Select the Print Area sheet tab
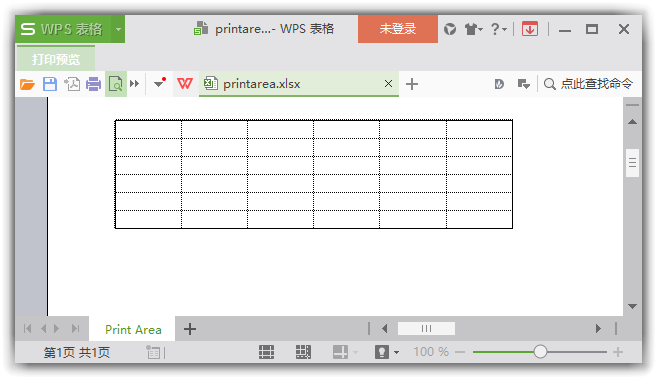The height and width of the screenshot is (378, 657). pos(133,329)
